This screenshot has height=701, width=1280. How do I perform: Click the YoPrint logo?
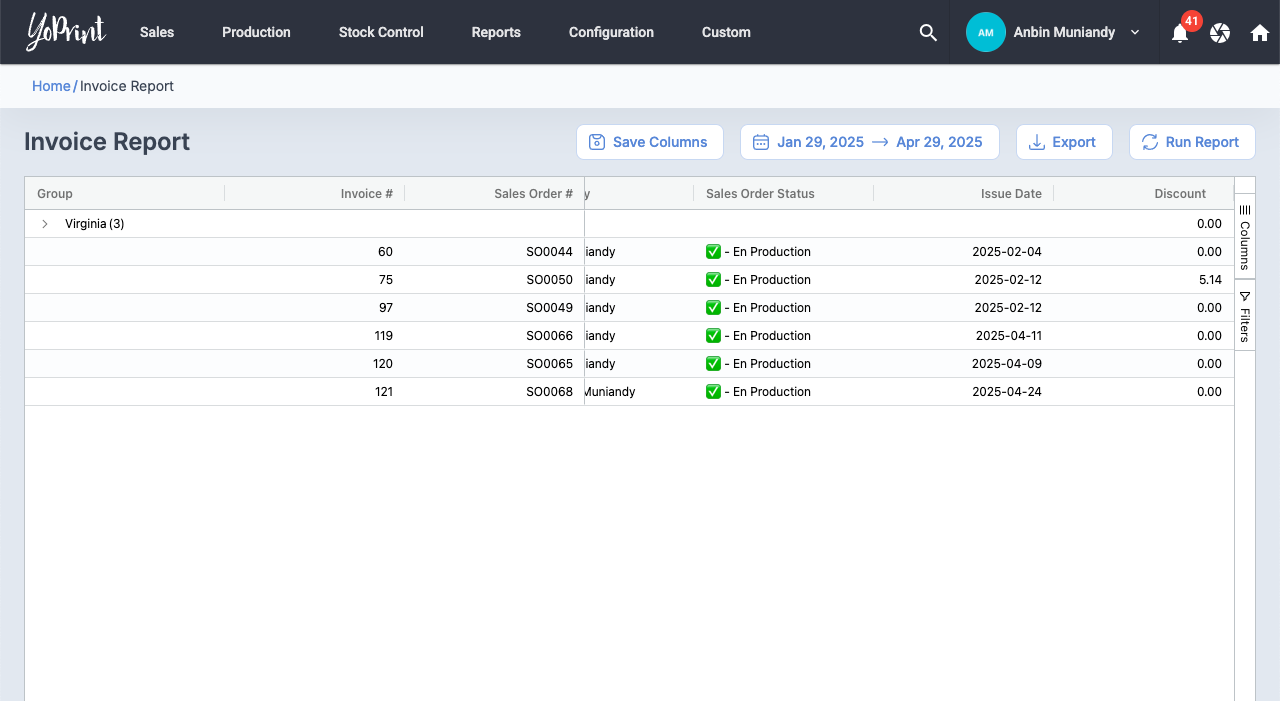[x=66, y=32]
